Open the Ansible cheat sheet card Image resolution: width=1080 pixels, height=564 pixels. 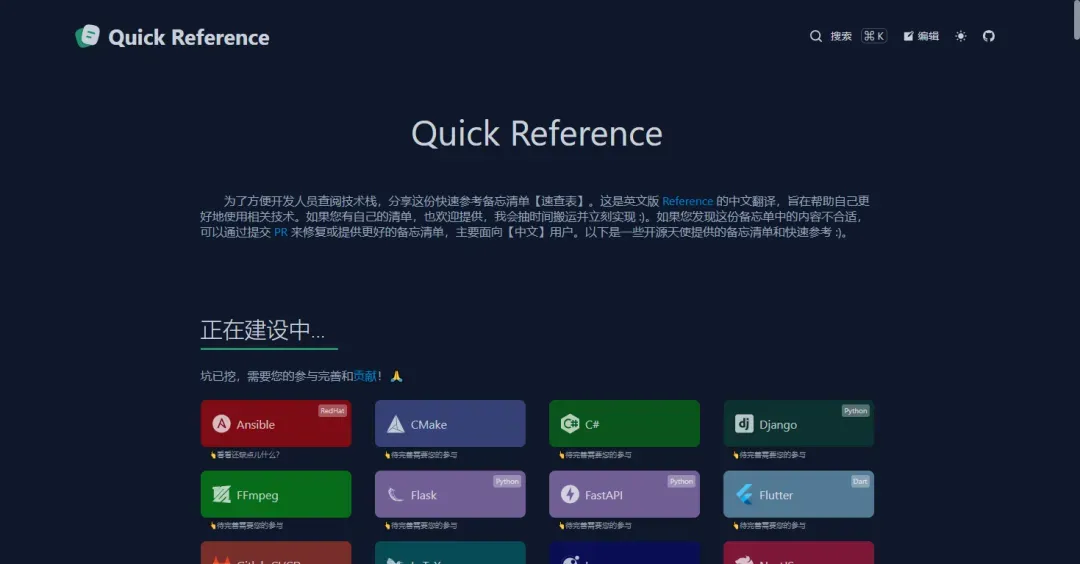tap(276, 424)
